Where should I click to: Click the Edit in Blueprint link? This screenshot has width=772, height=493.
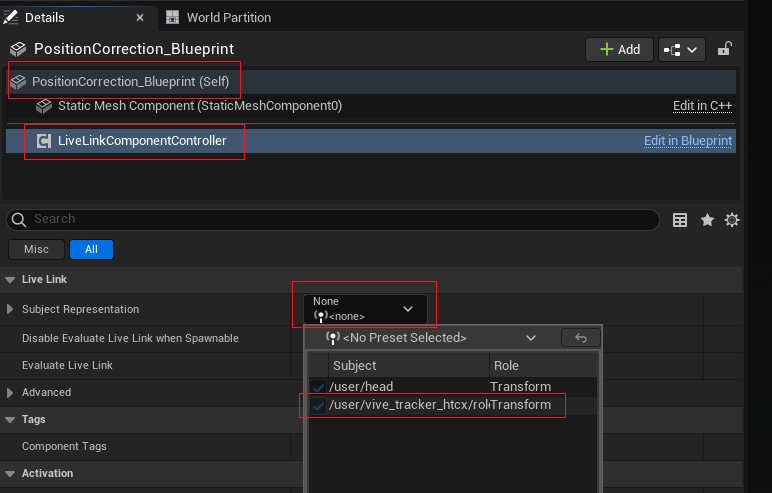(x=688, y=141)
